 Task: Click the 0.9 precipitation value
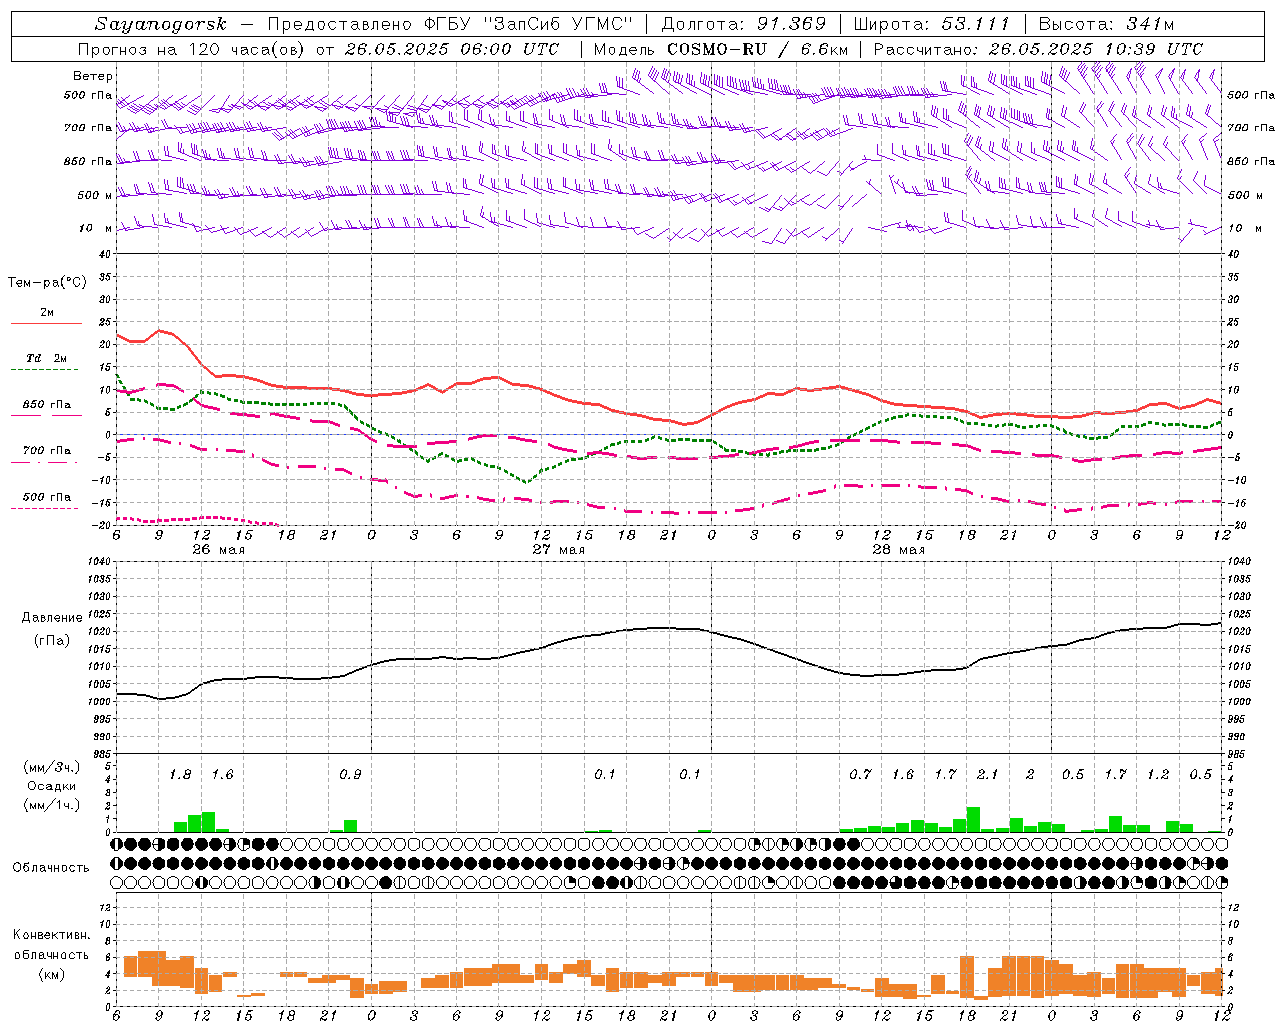point(350,775)
